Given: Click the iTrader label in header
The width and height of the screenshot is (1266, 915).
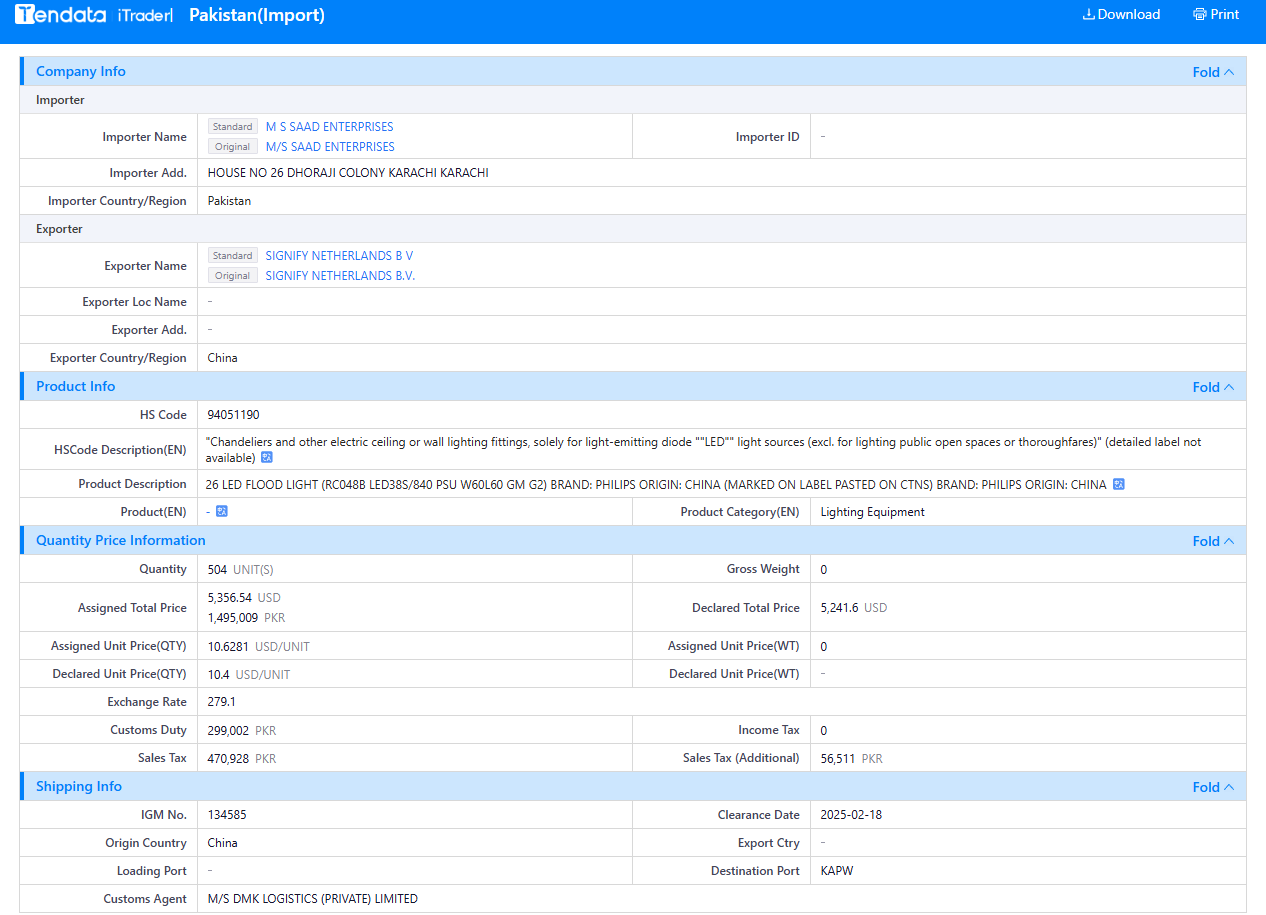Looking at the screenshot, I should tap(145, 15).
